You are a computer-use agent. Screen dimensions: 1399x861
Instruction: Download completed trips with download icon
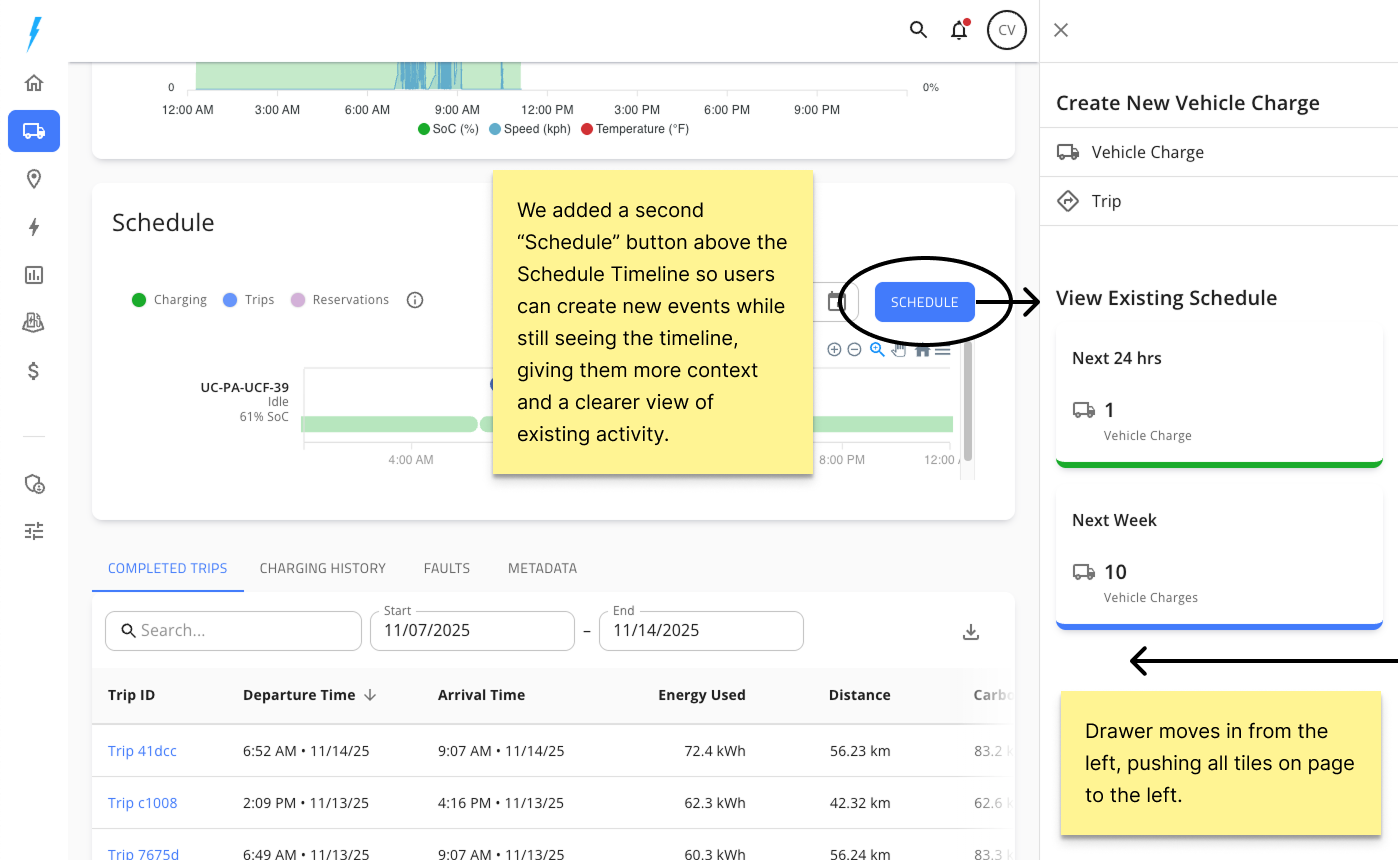[970, 631]
